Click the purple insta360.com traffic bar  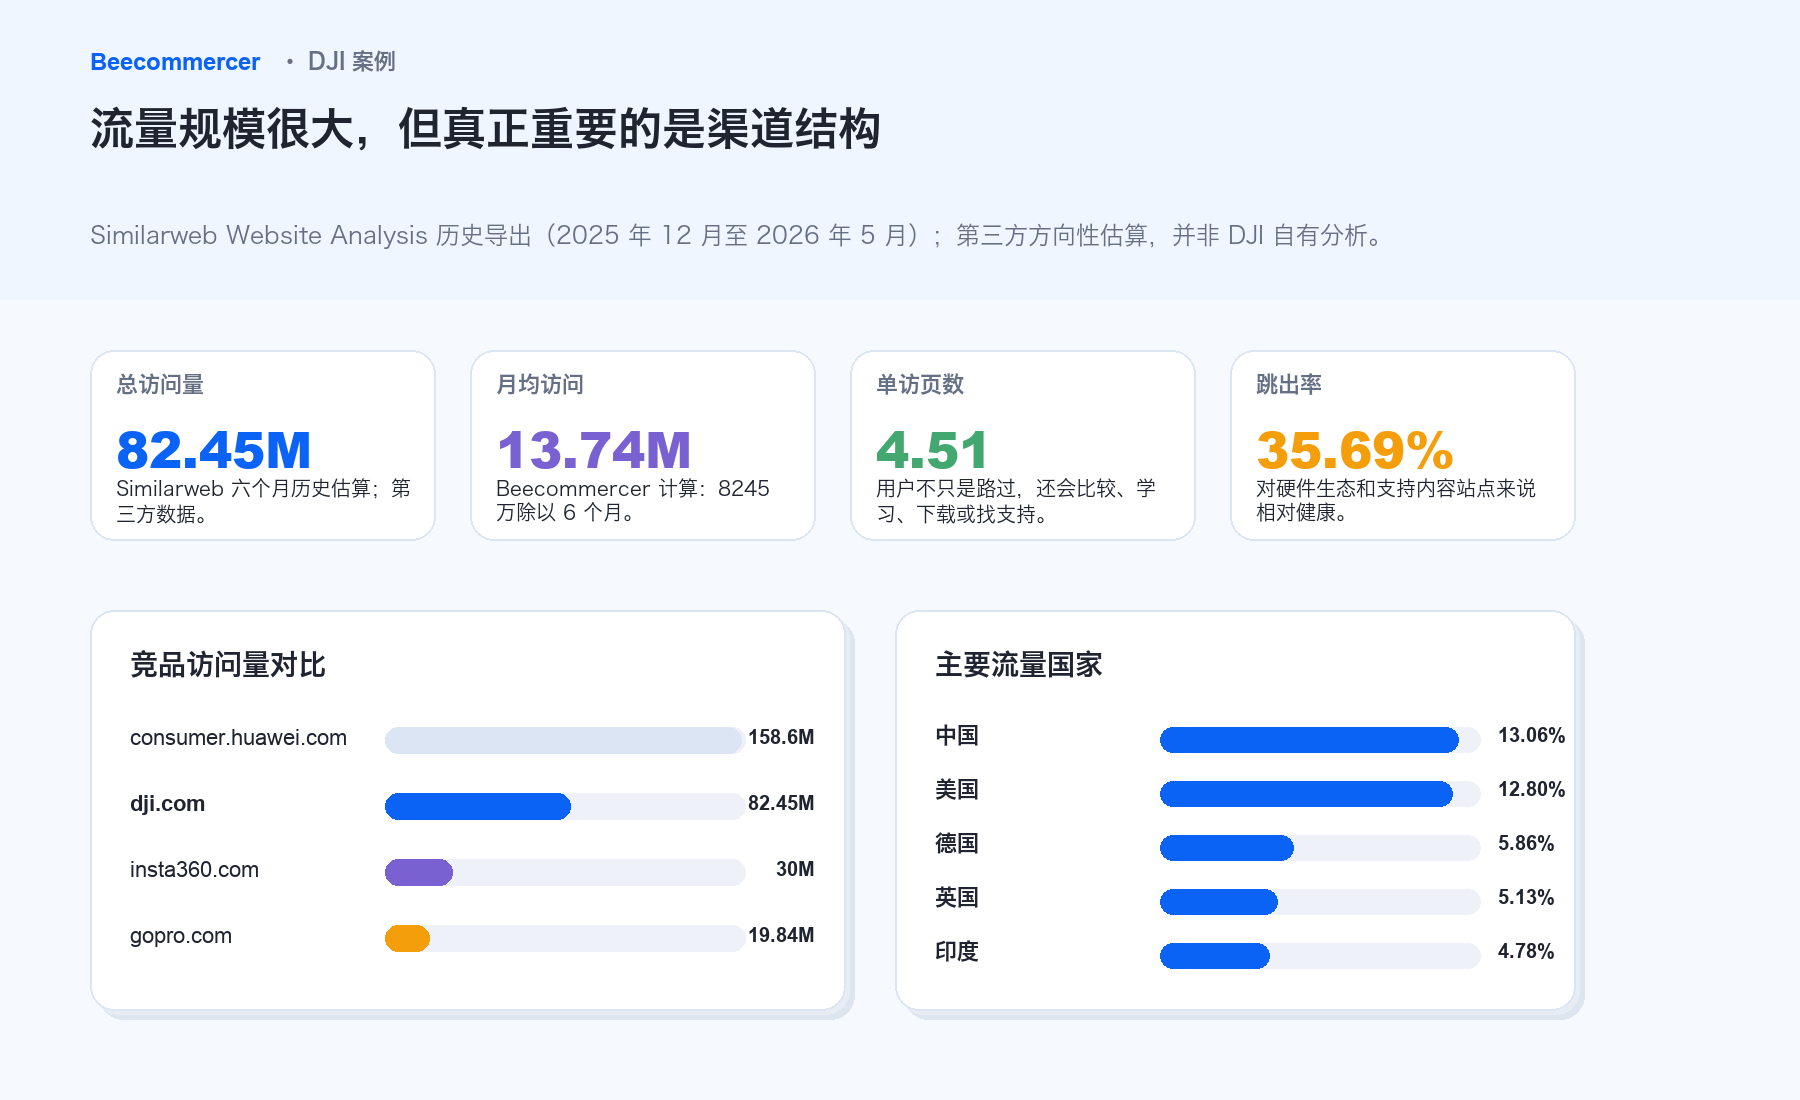tap(419, 872)
